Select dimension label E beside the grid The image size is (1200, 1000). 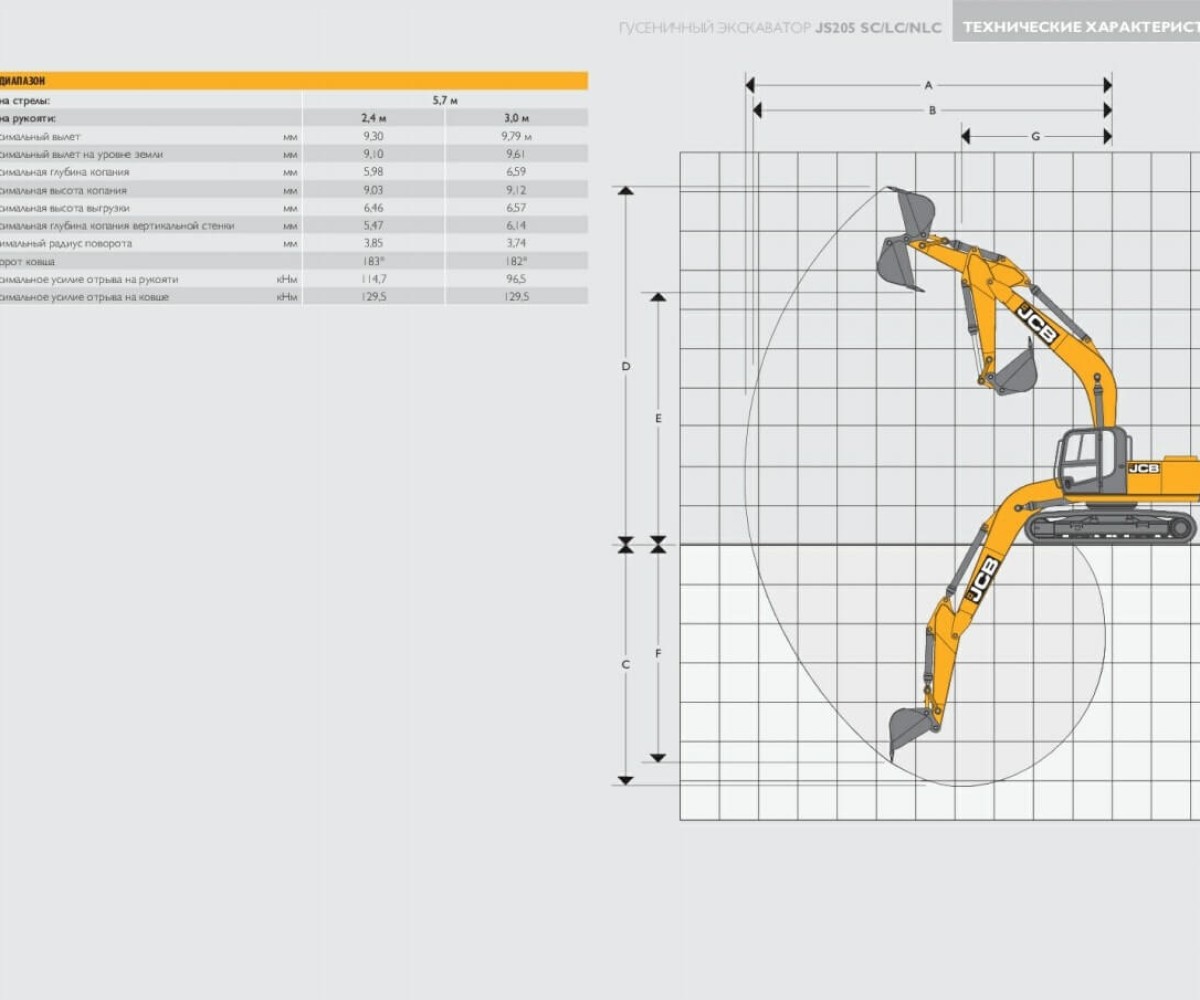pos(658,418)
